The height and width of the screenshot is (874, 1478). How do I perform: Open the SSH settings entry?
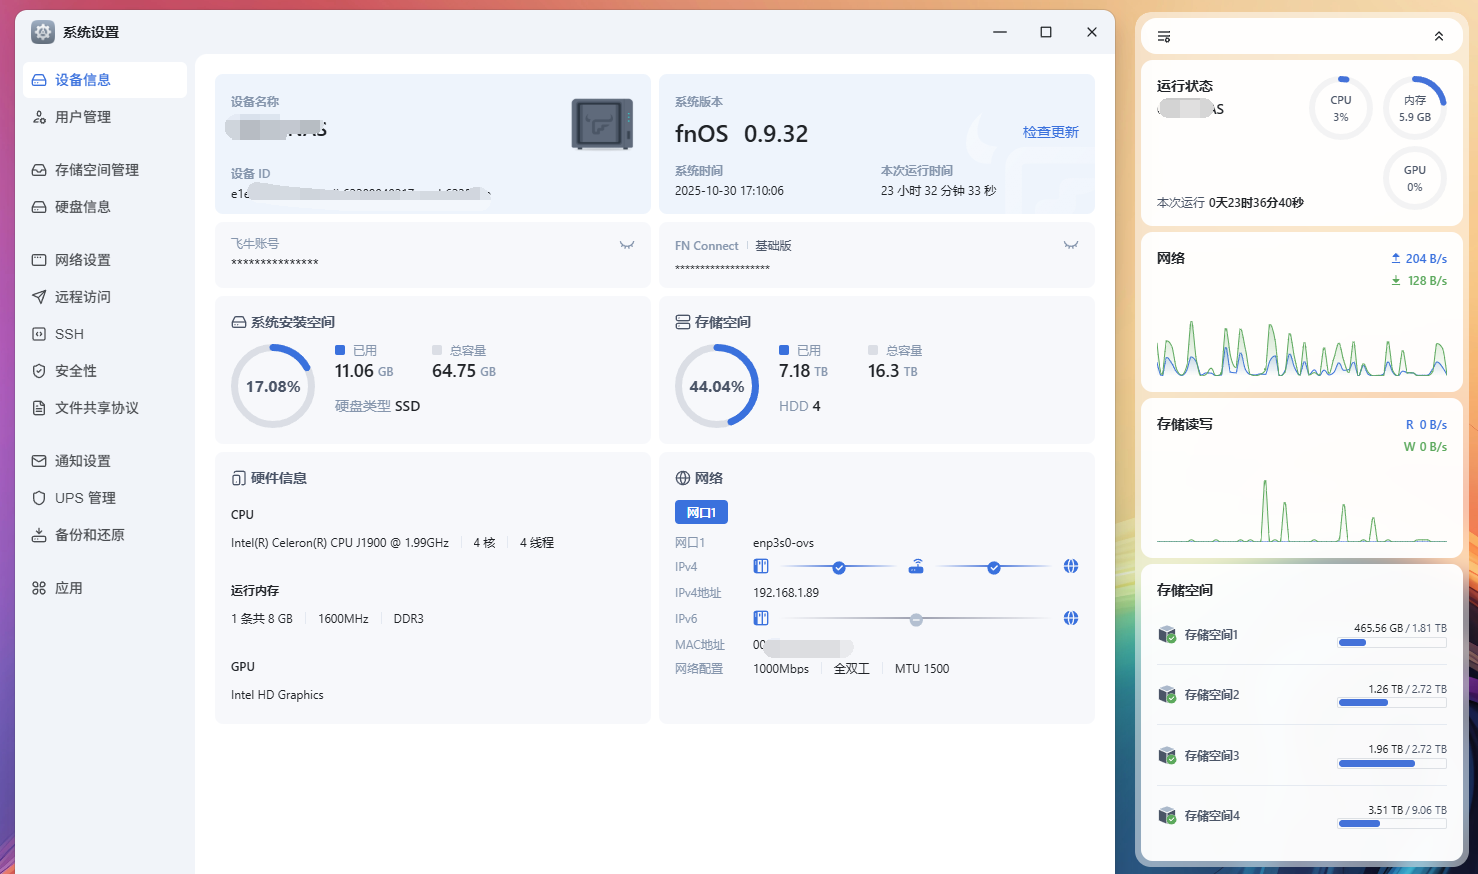(x=69, y=334)
